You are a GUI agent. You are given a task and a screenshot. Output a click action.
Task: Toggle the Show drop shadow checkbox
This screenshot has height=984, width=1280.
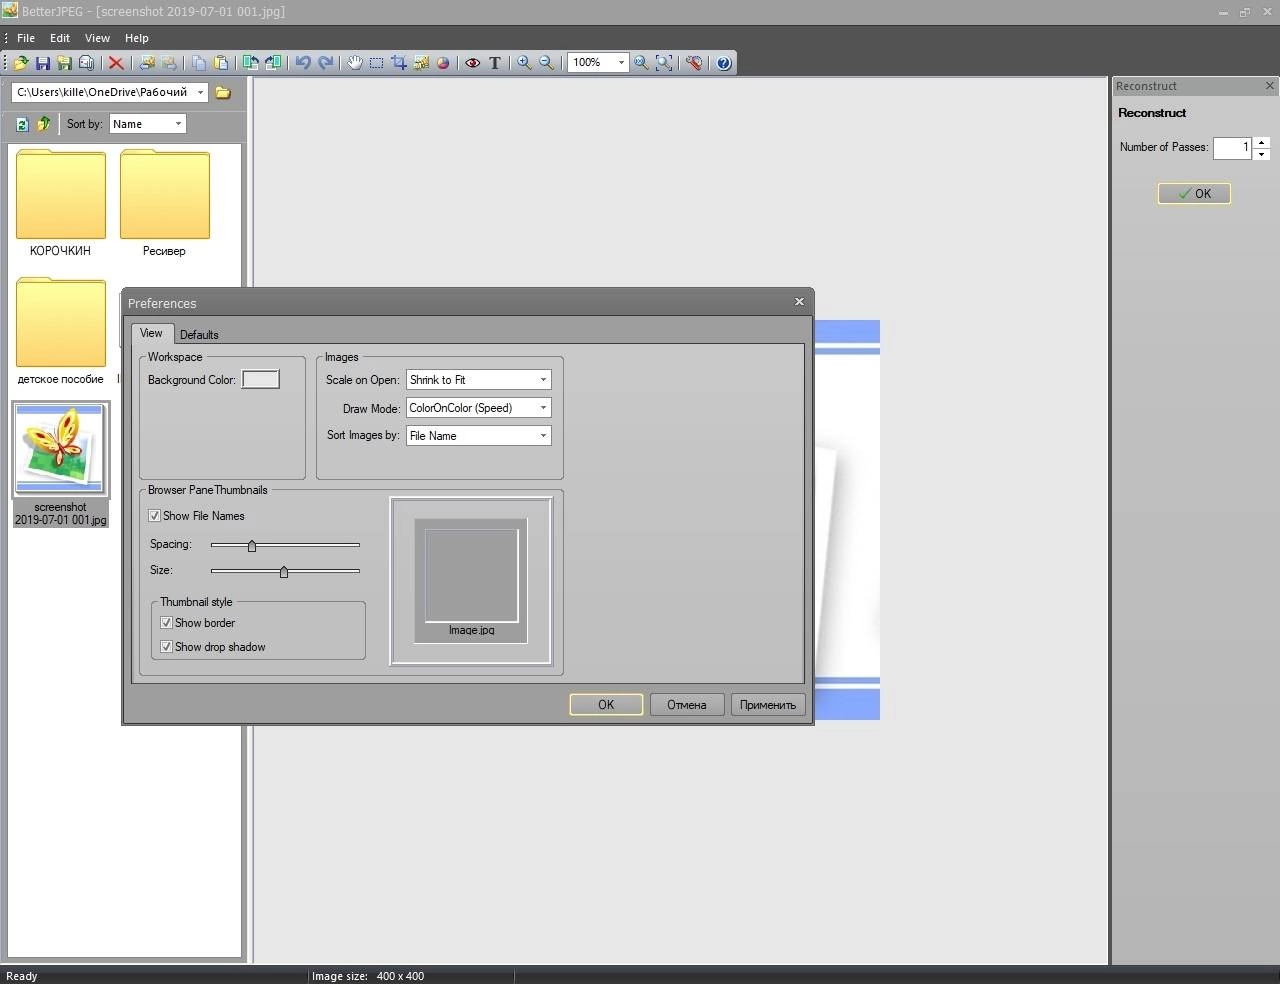click(x=166, y=647)
